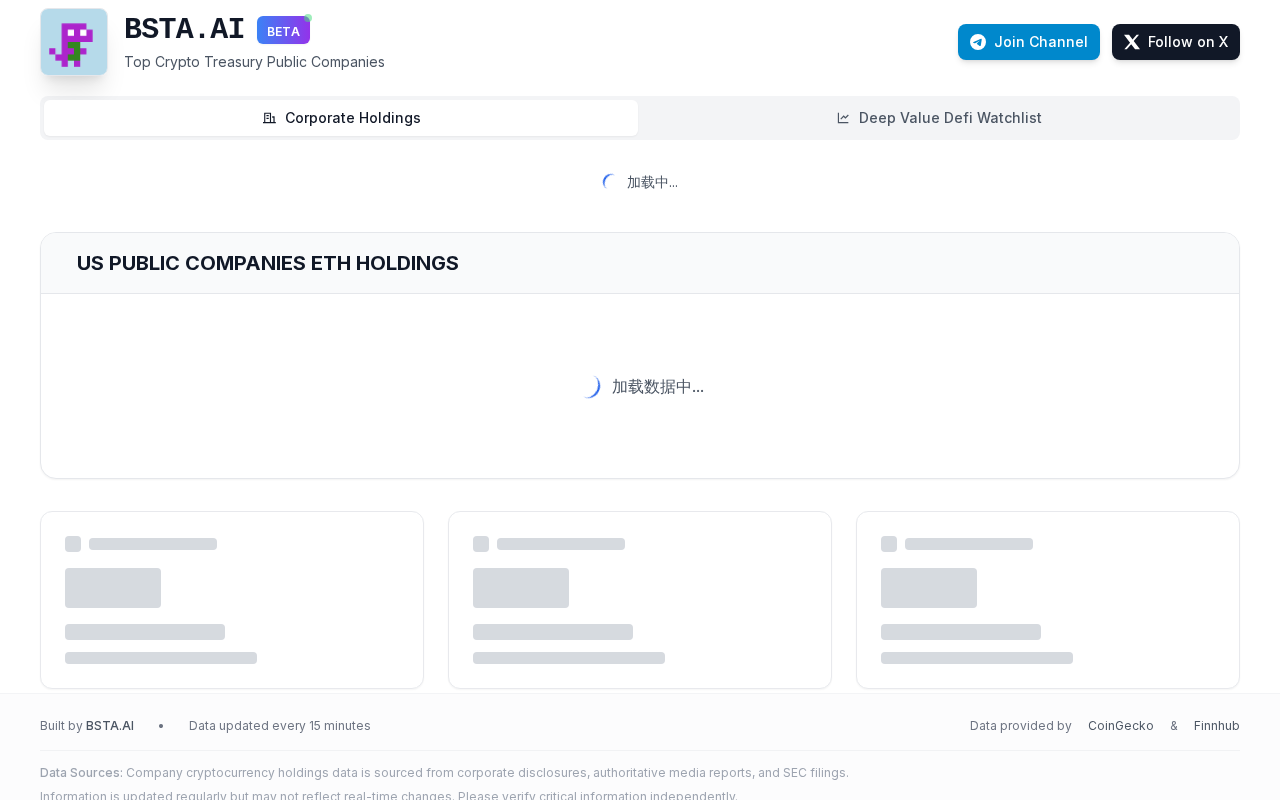Image resolution: width=1280 pixels, height=800 pixels.
Task: Click the BSTA.AI site title text
Action: (184, 30)
